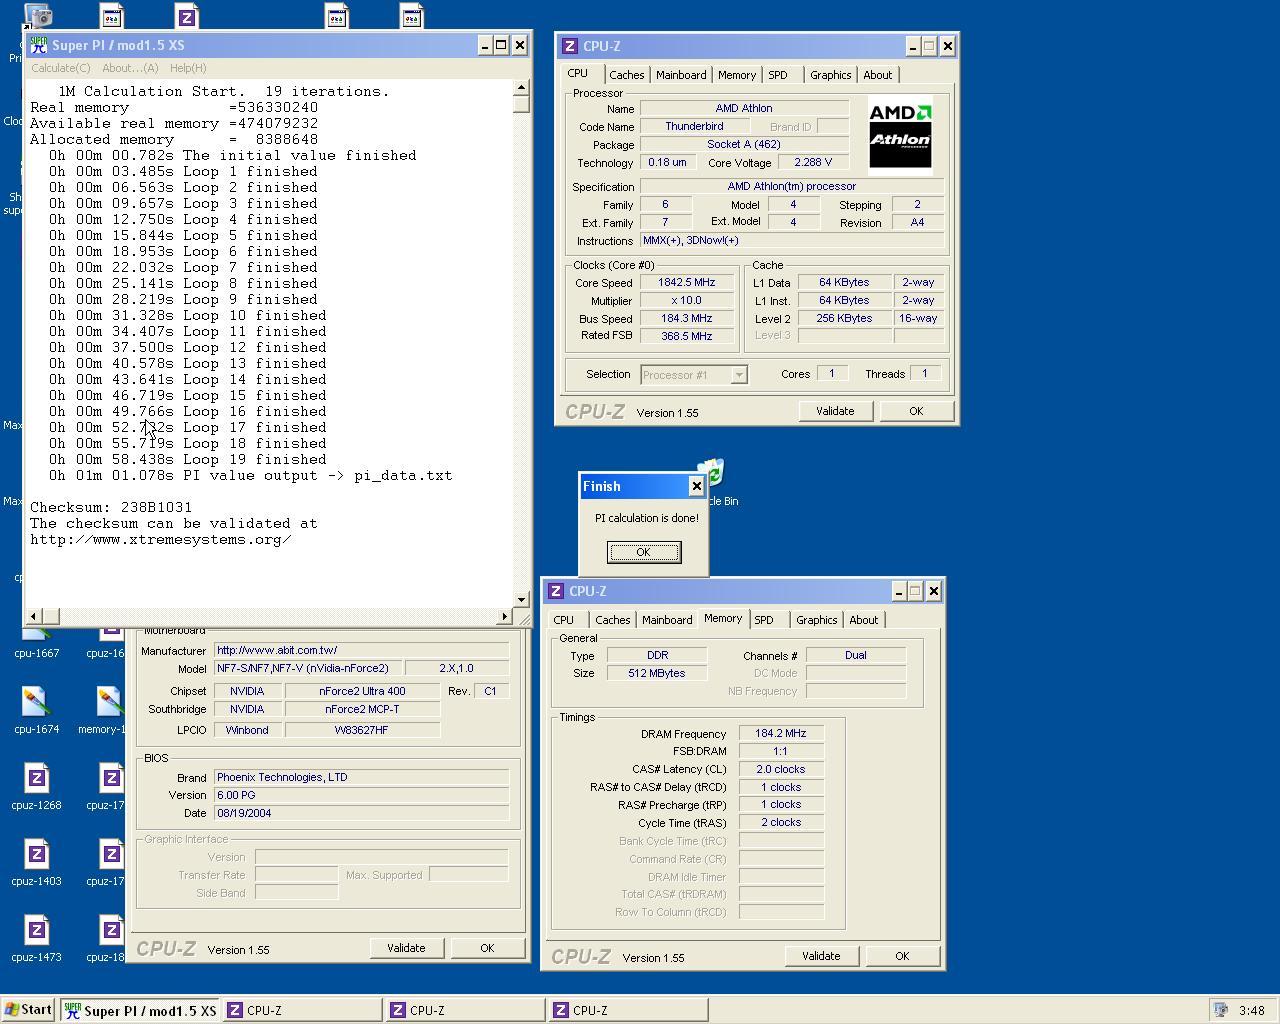Image resolution: width=1280 pixels, height=1024 pixels.
Task: Click the Channels # value Dual
Action: point(856,656)
